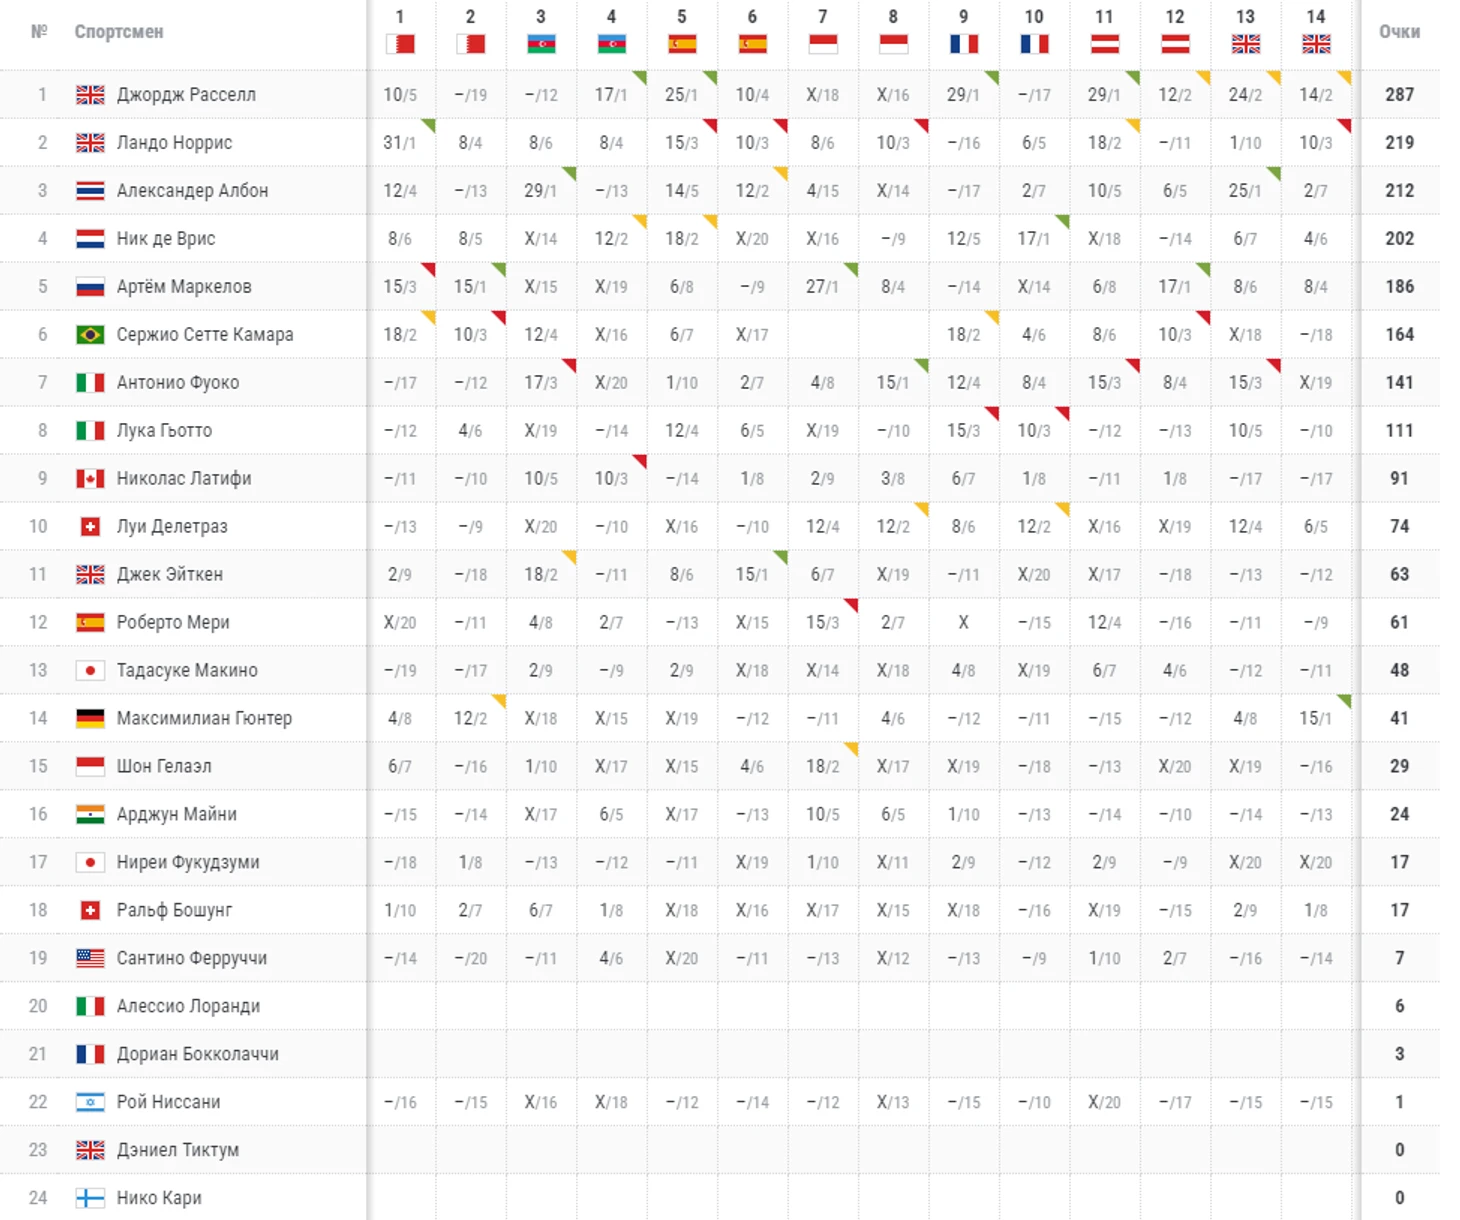The width and height of the screenshot is (1460, 1220).
Task: Click the UK flag under round 14
Action: (x=1316, y=44)
